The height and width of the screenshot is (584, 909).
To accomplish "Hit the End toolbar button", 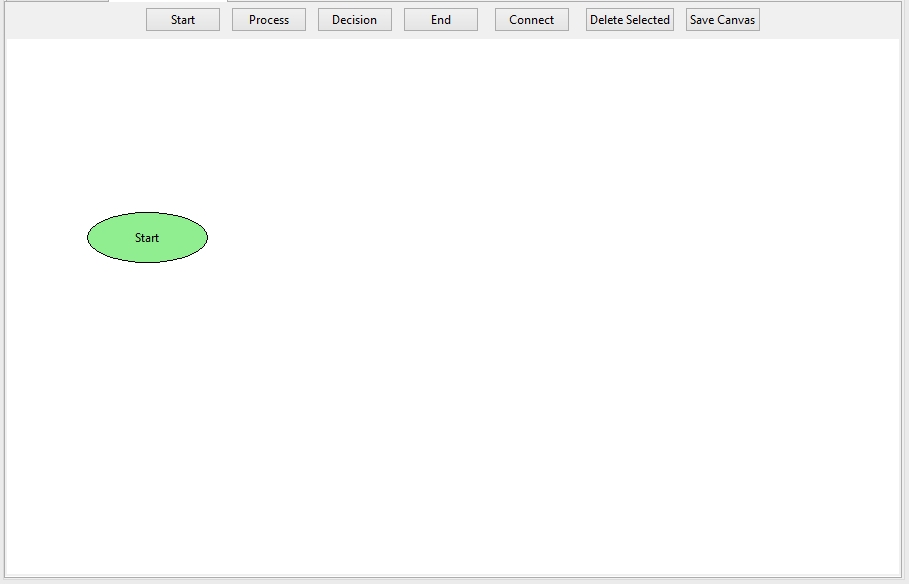I will 441,20.
